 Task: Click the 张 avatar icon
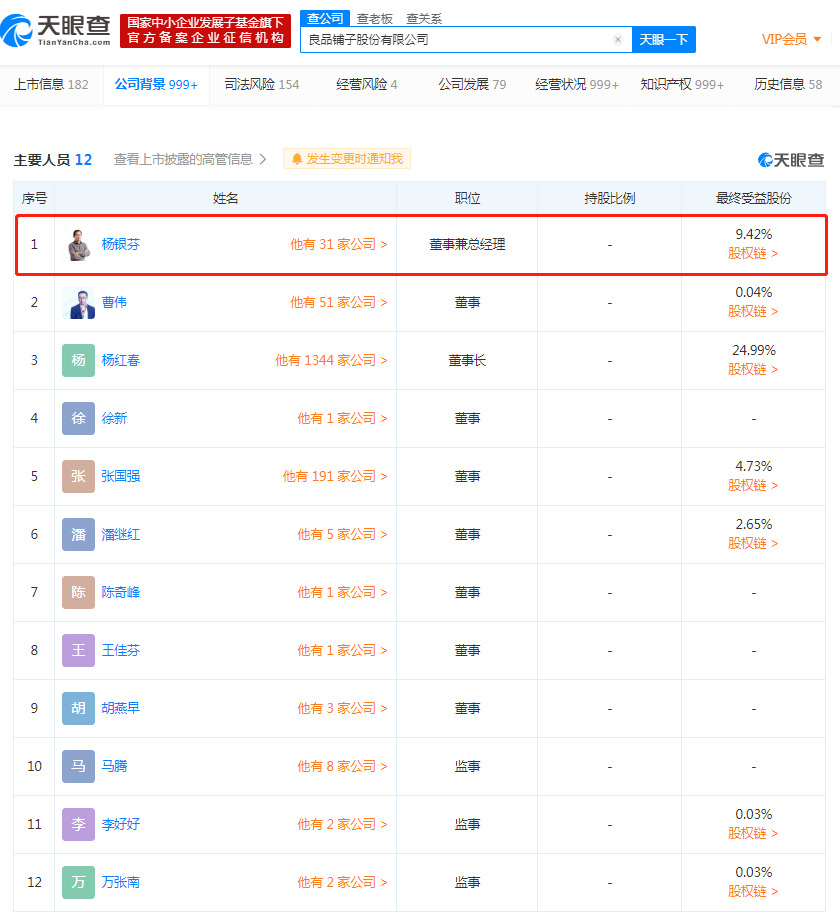click(x=79, y=476)
